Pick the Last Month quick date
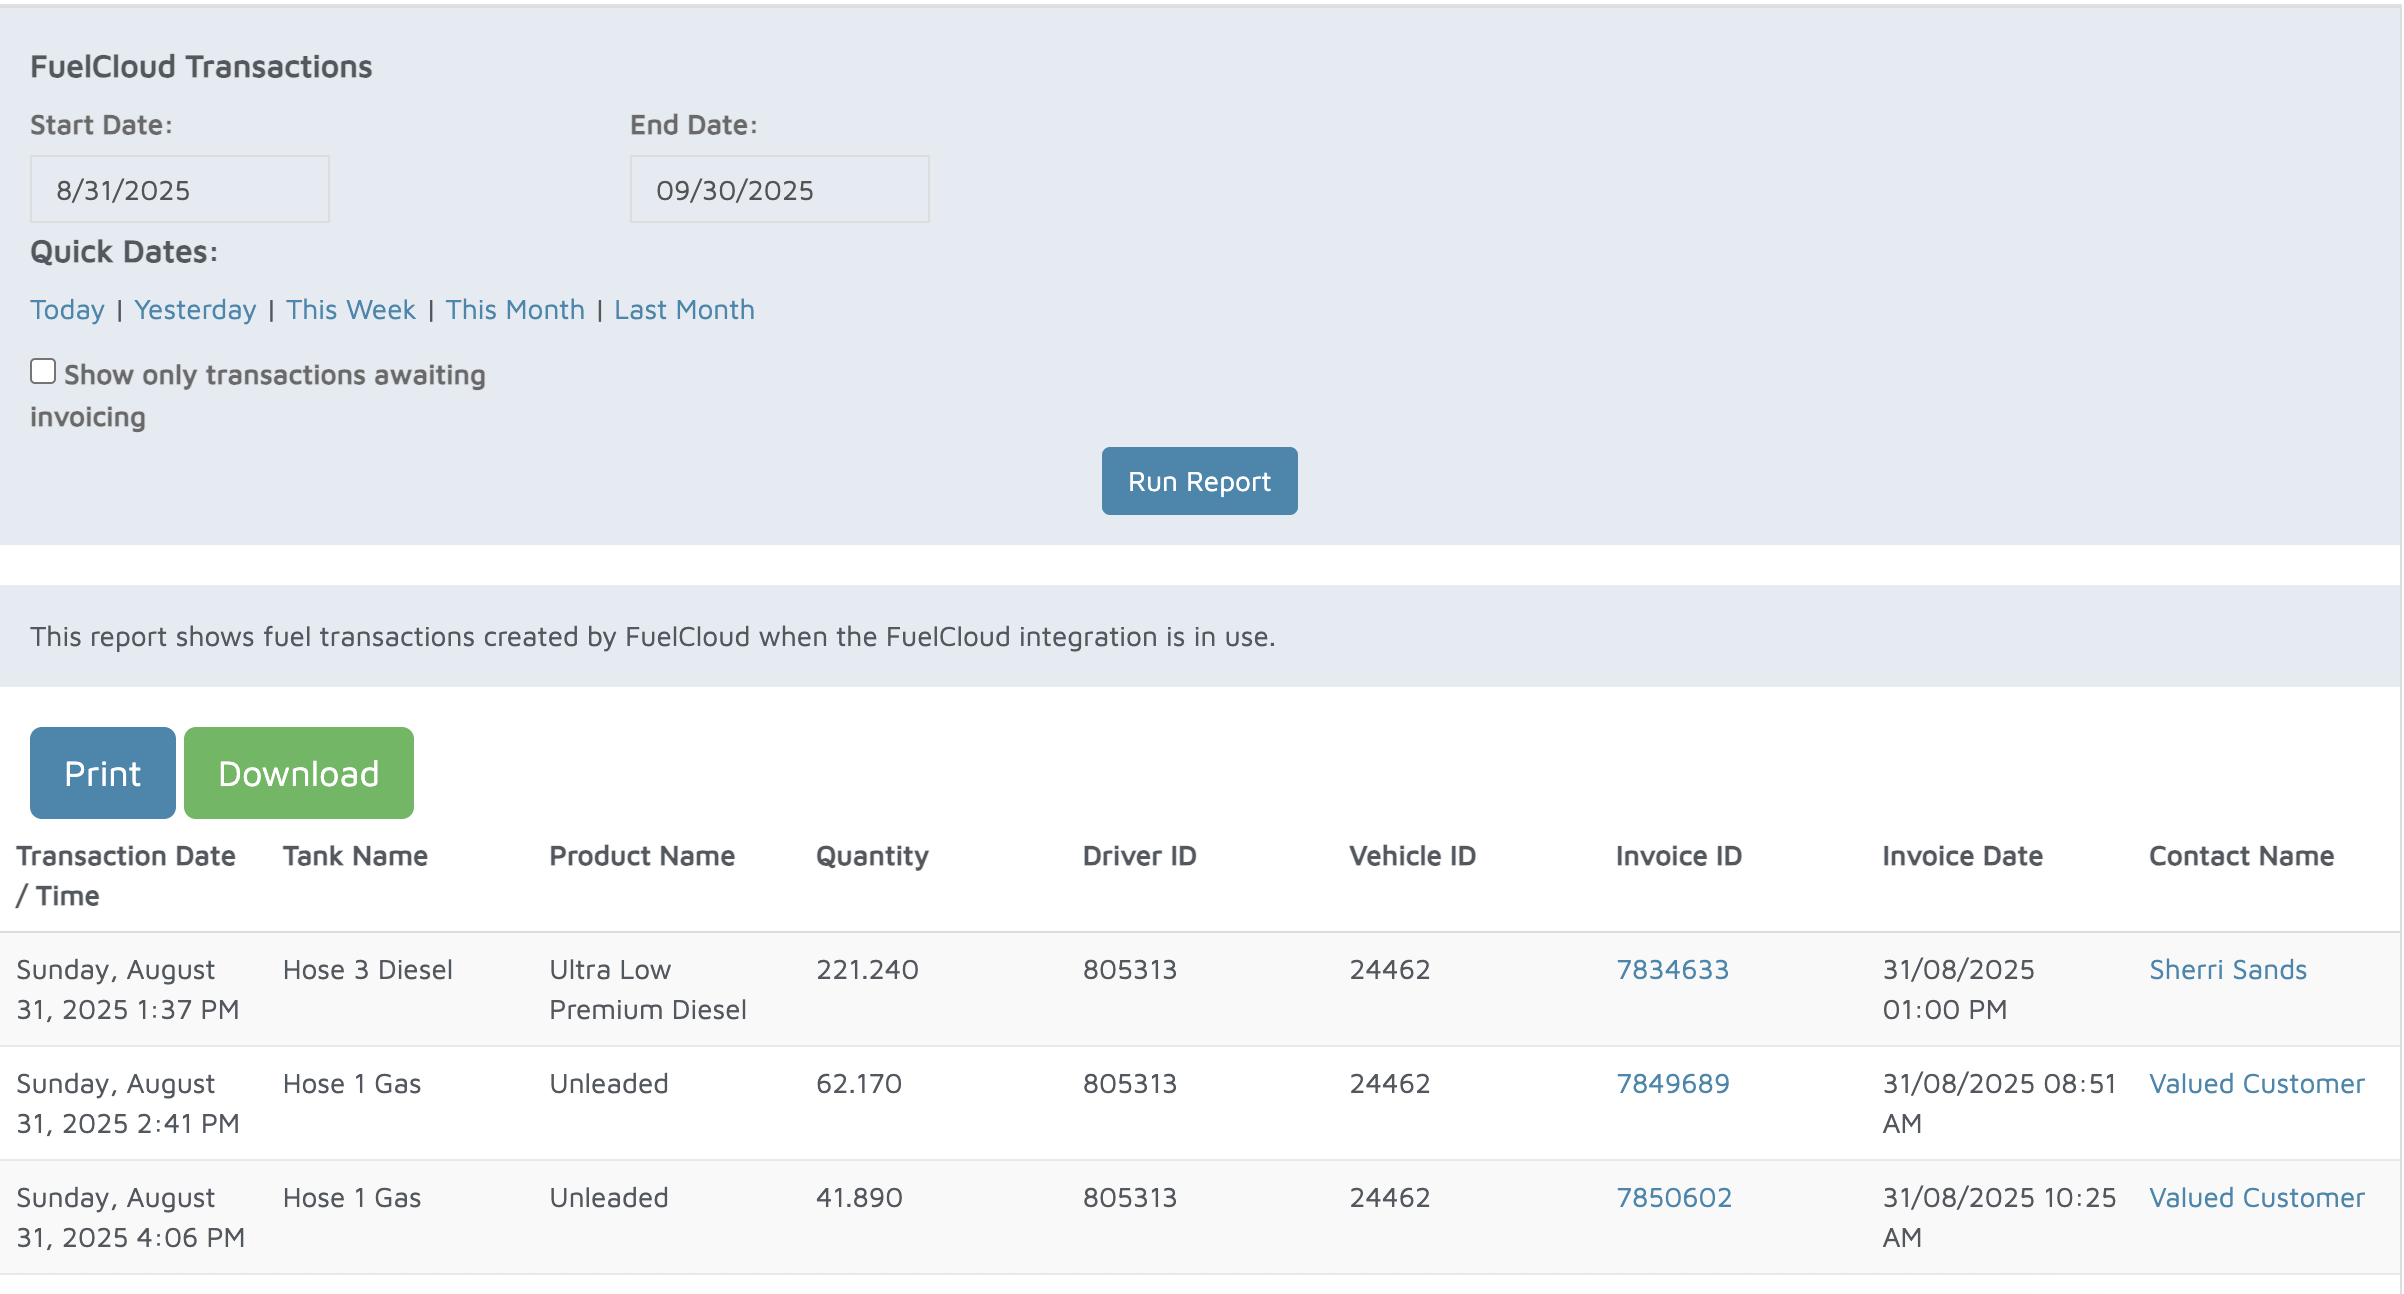This screenshot has width=2404, height=1294. pos(684,310)
